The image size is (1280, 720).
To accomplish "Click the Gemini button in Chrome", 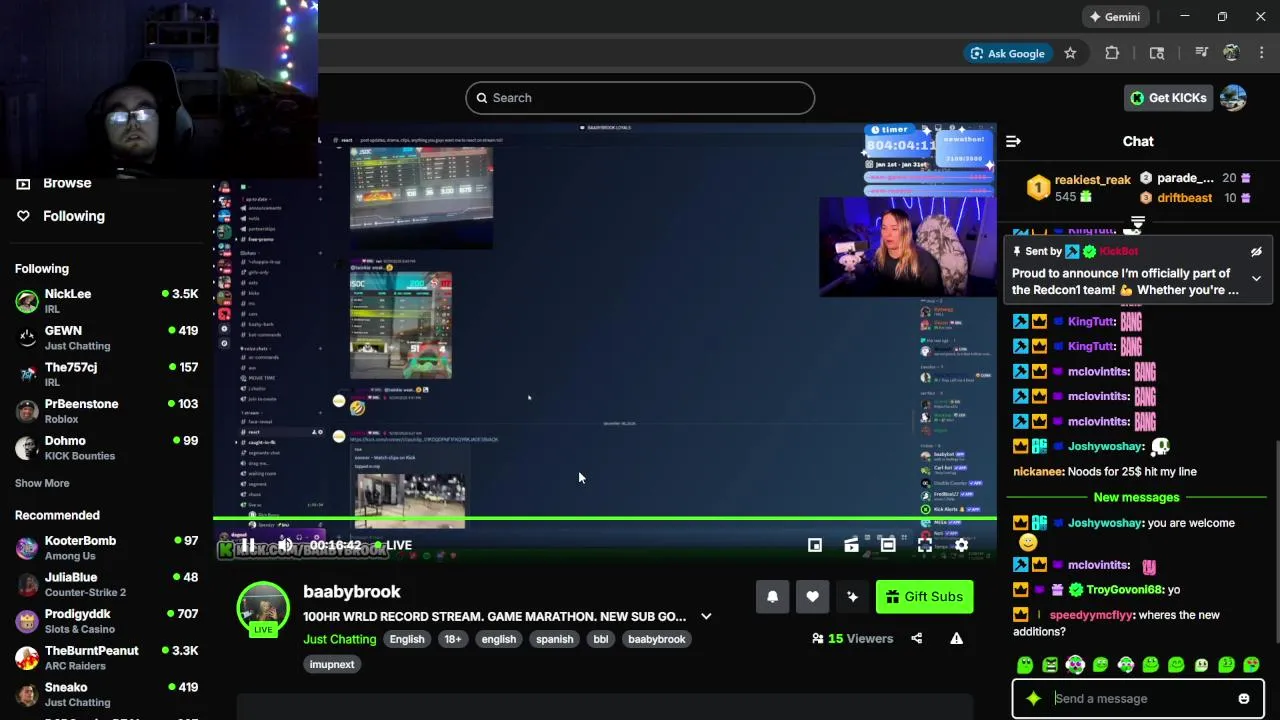I will pyautogui.click(x=1115, y=17).
